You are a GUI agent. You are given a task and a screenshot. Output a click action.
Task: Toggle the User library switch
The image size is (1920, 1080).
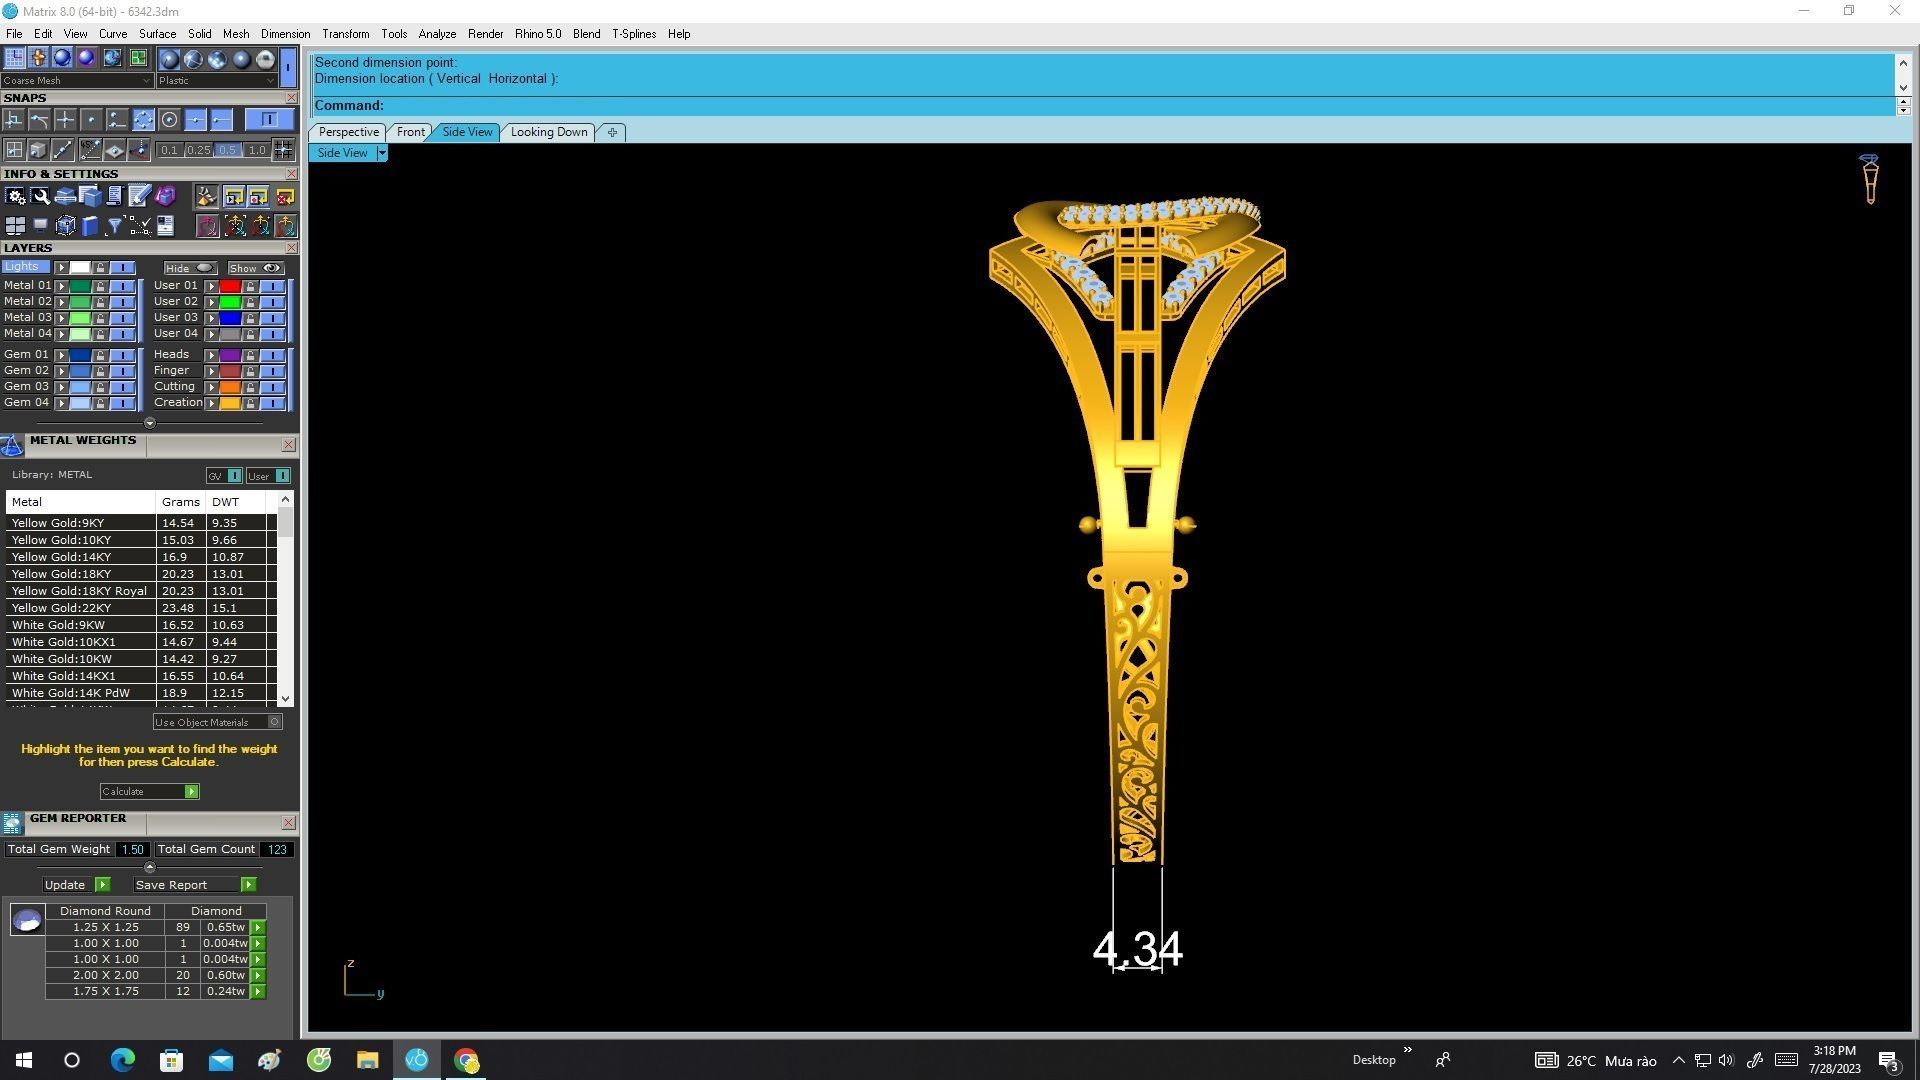pos(268,476)
